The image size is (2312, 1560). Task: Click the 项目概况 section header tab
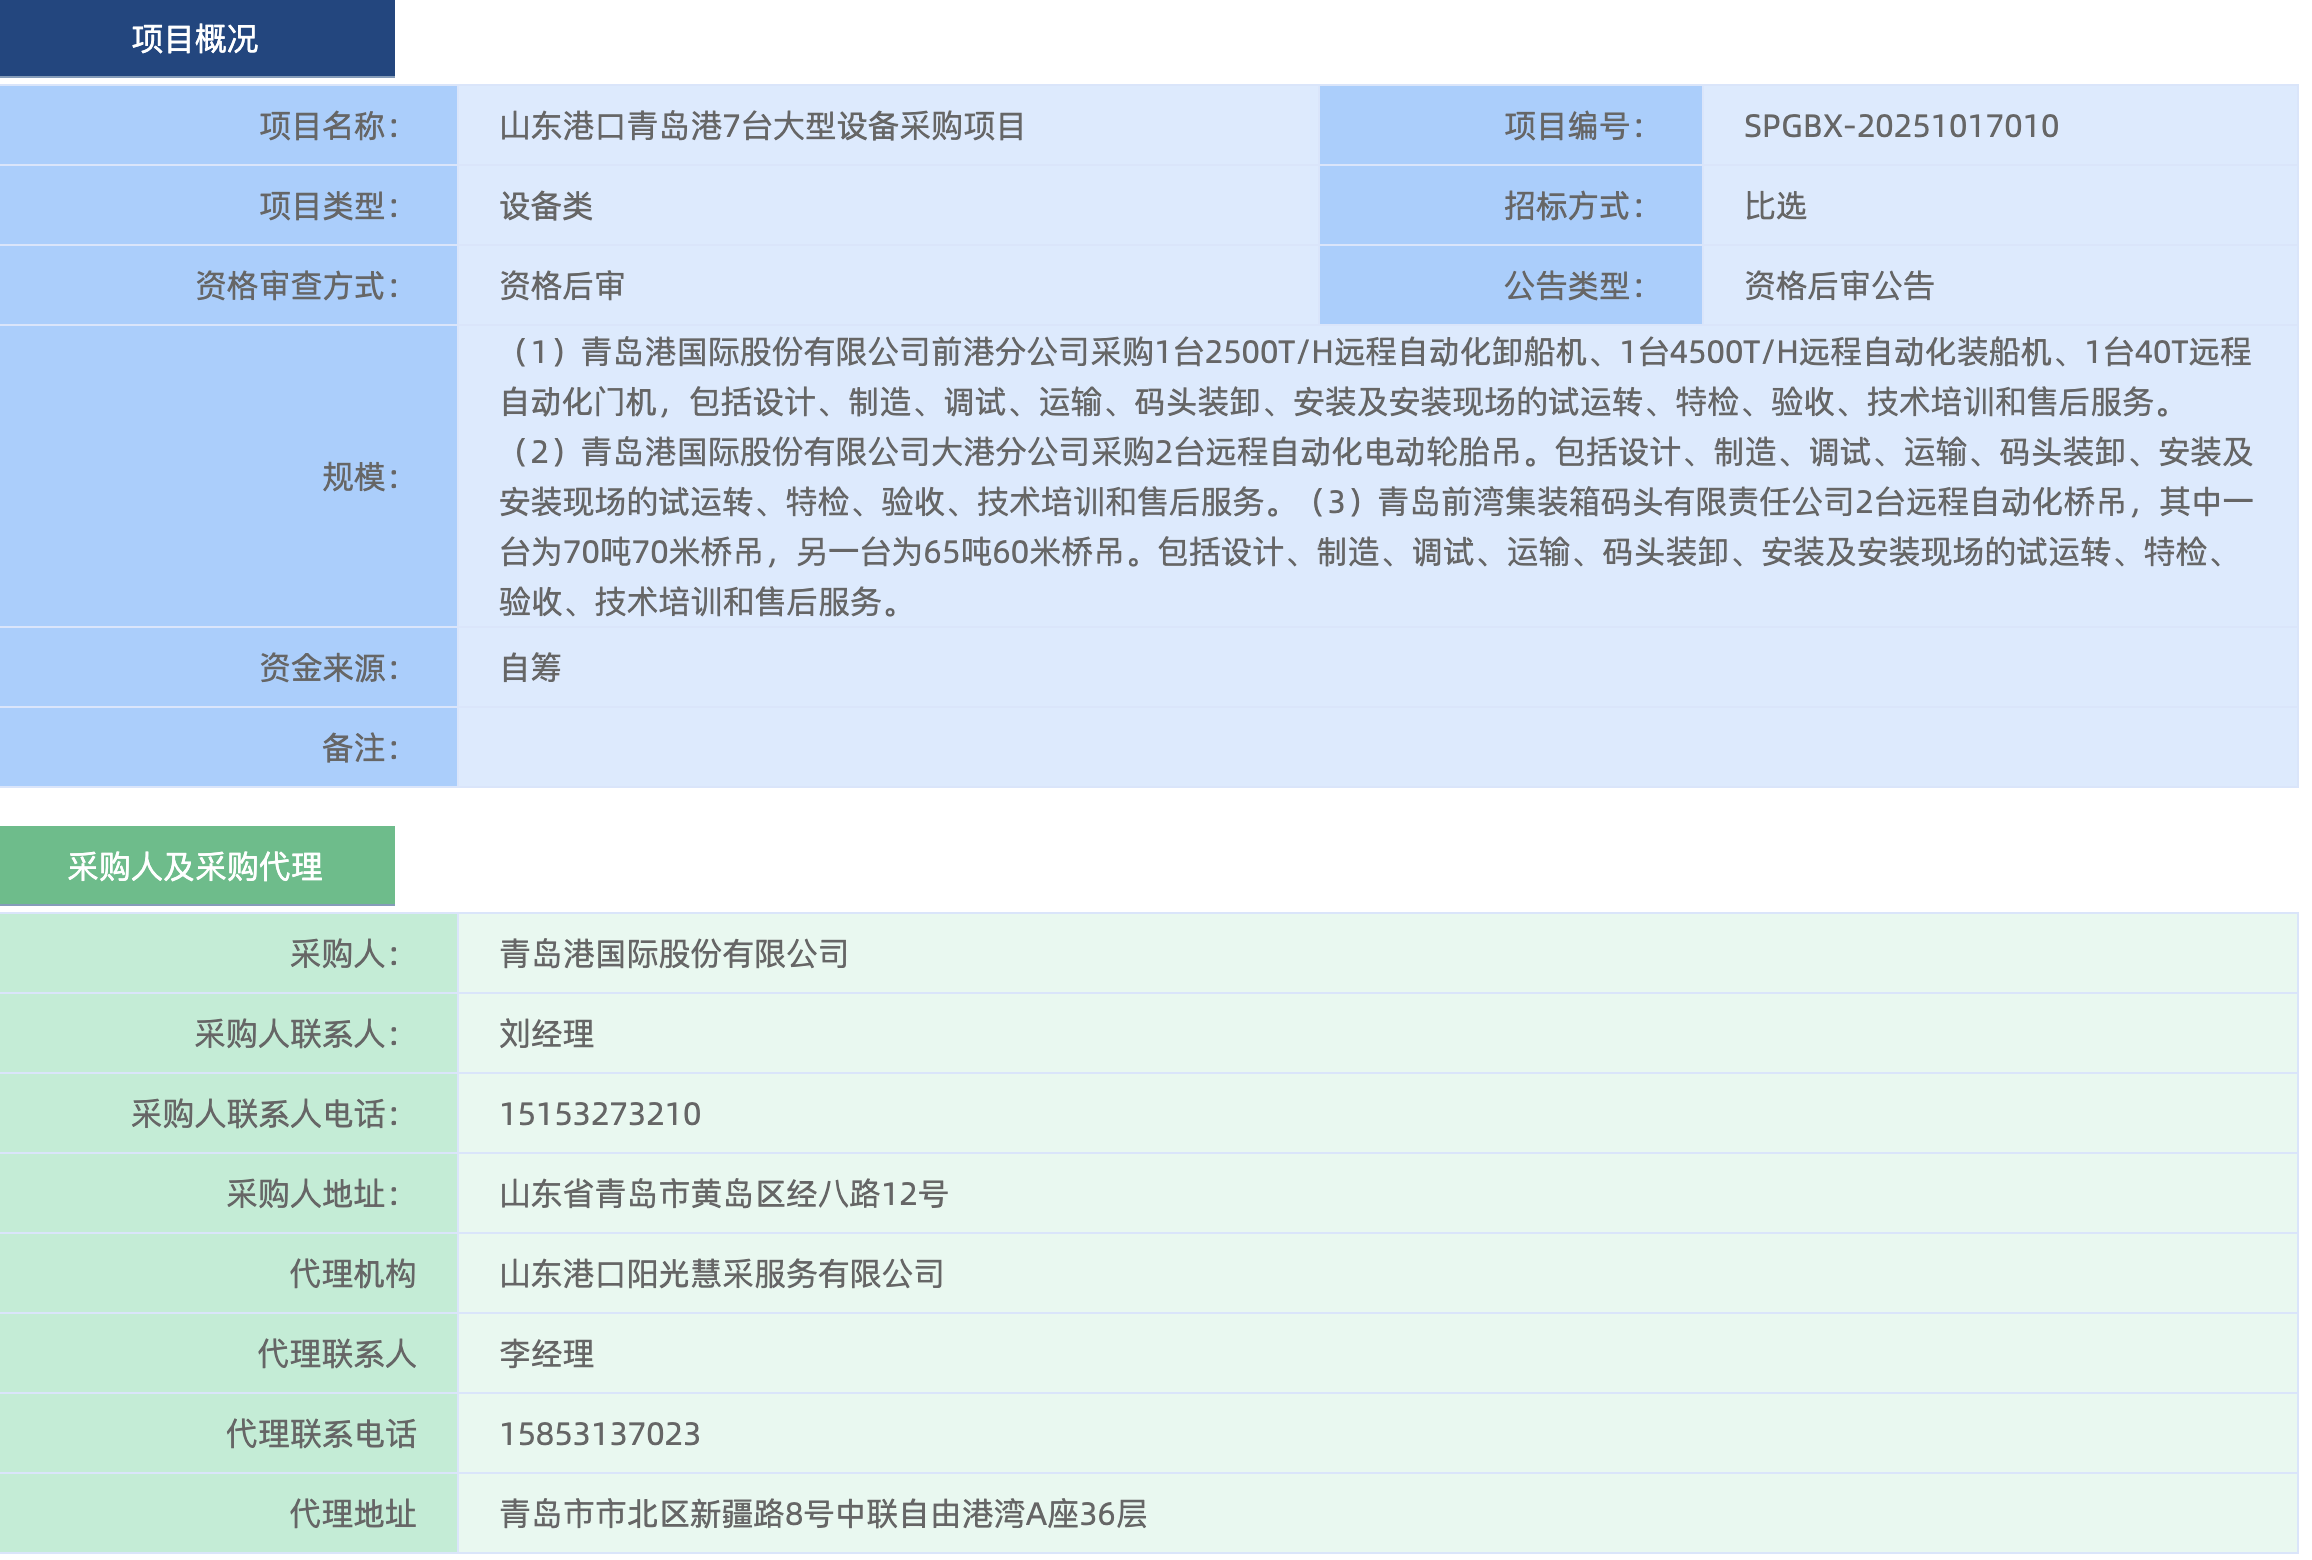[196, 39]
